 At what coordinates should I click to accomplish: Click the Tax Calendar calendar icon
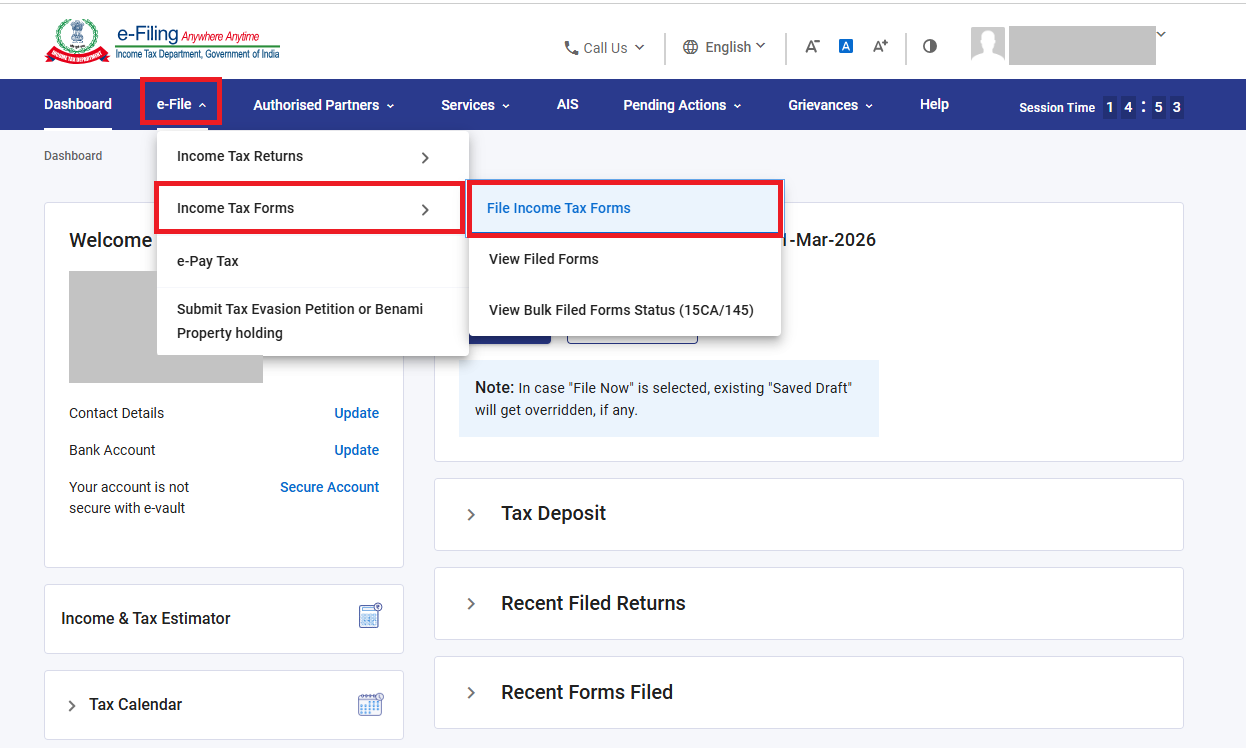pos(370,704)
